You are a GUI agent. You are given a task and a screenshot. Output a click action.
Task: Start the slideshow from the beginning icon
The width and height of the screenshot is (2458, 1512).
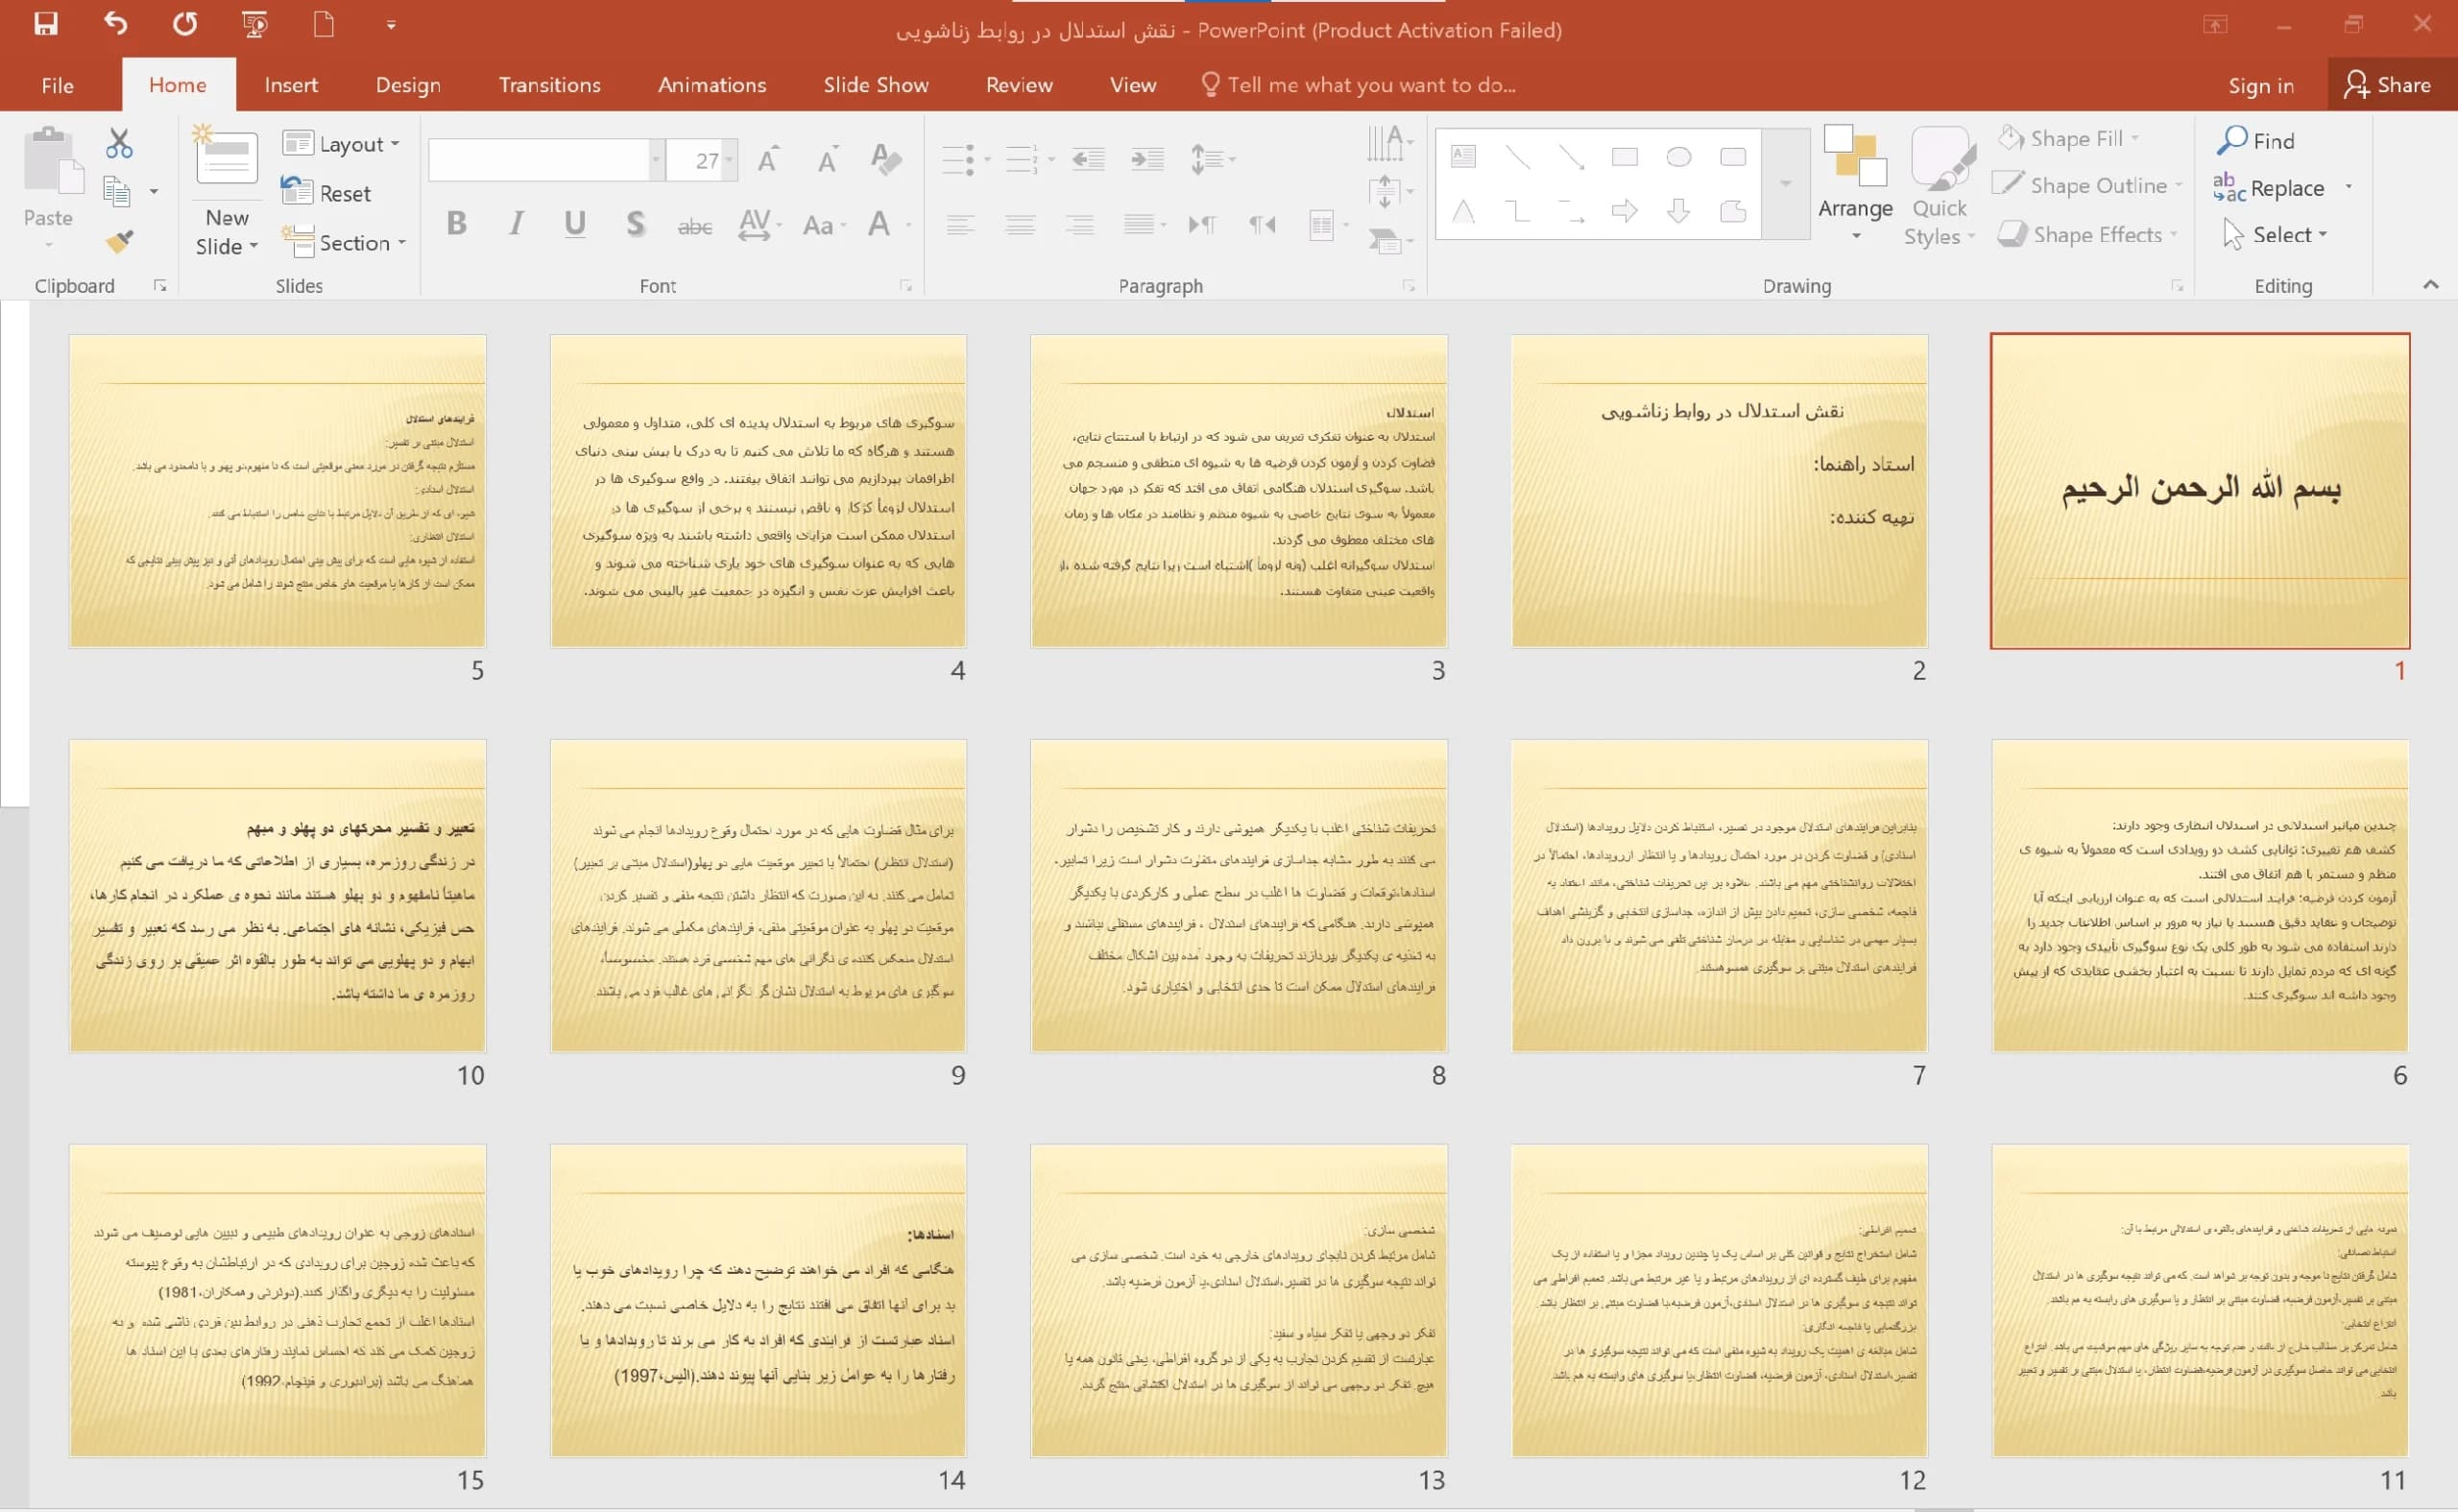pos(255,24)
